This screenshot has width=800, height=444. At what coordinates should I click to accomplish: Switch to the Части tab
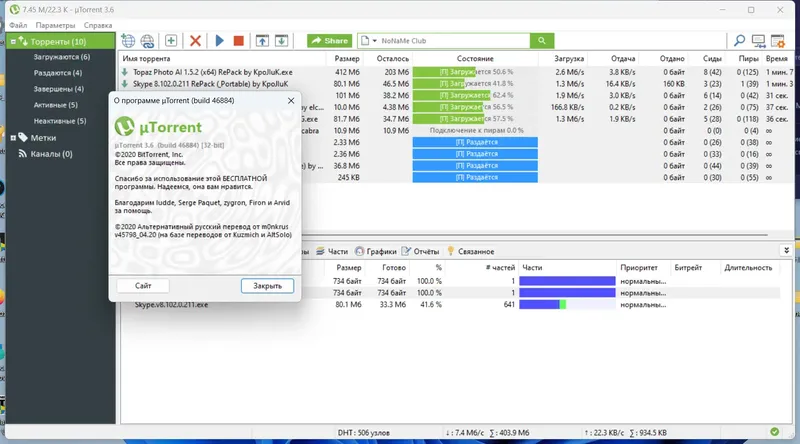point(332,252)
